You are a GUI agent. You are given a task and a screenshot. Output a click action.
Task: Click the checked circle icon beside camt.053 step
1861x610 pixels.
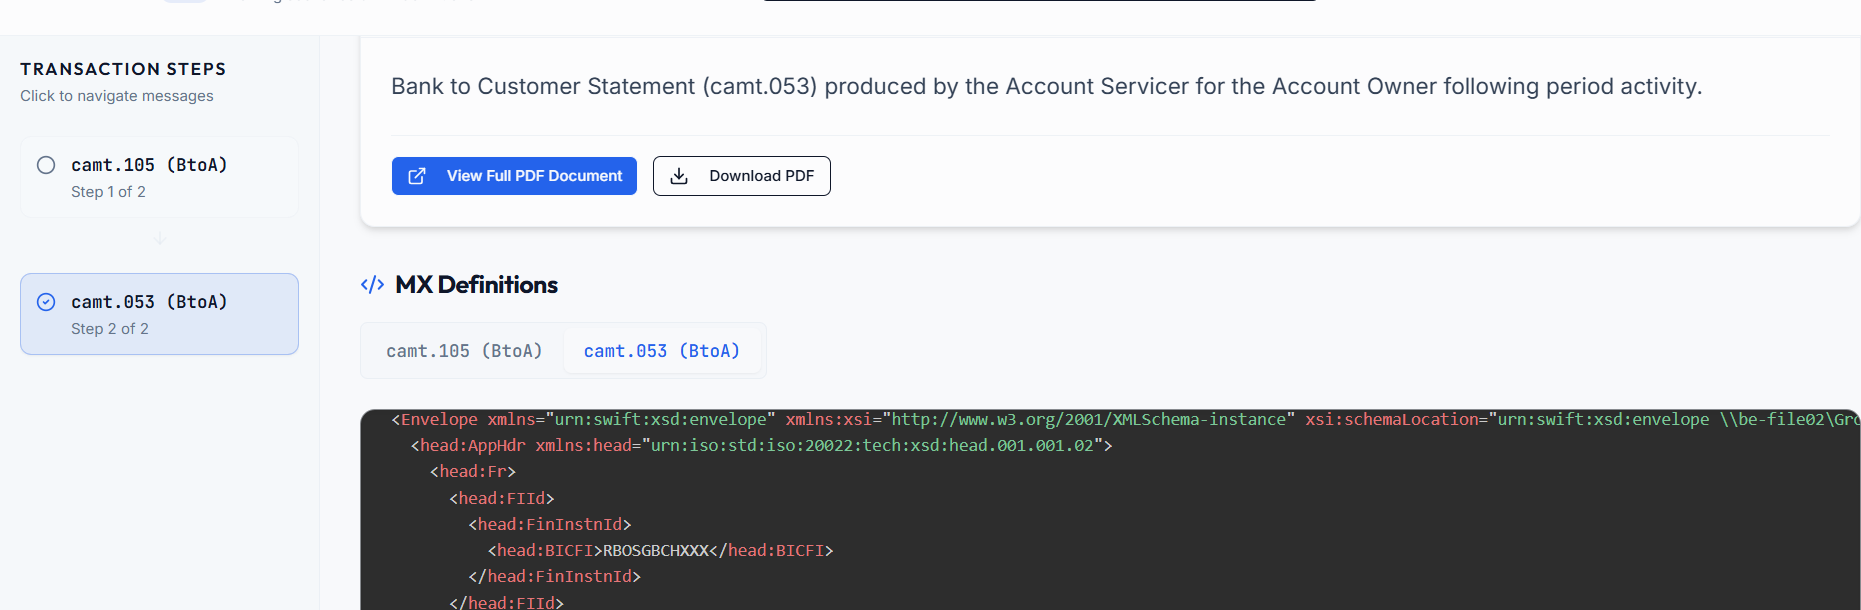click(x=46, y=302)
